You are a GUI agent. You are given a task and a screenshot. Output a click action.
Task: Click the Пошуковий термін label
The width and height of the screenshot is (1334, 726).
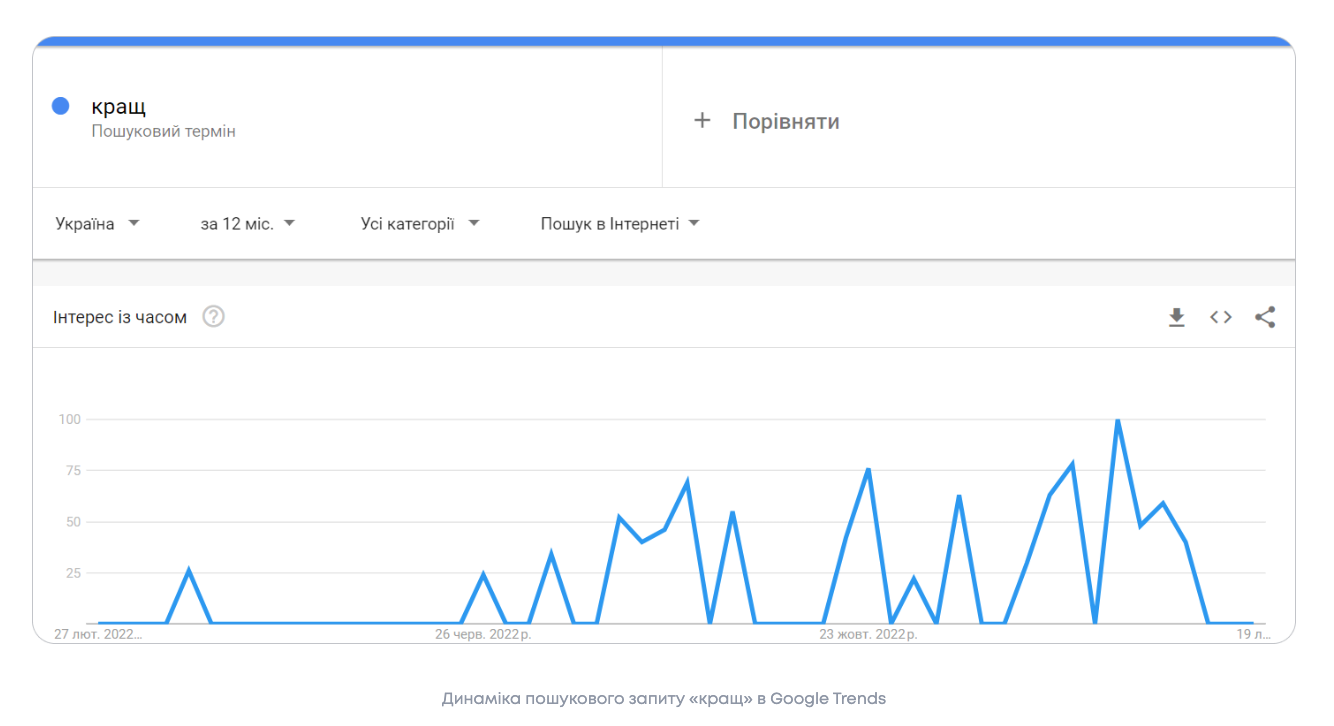pyautogui.click(x=163, y=131)
